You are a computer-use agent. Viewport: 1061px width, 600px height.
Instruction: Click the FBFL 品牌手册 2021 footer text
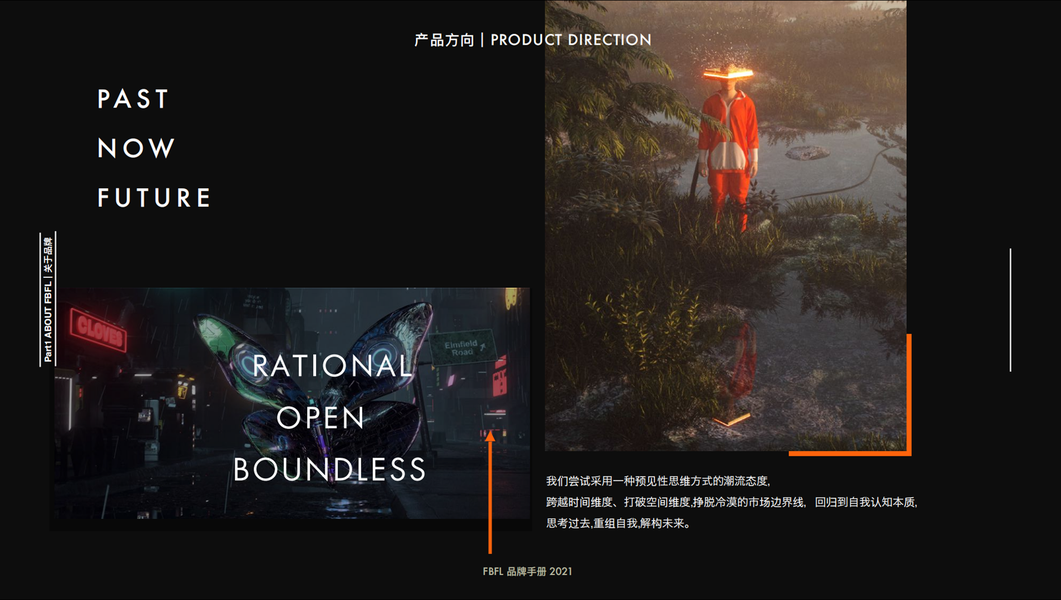click(527, 571)
